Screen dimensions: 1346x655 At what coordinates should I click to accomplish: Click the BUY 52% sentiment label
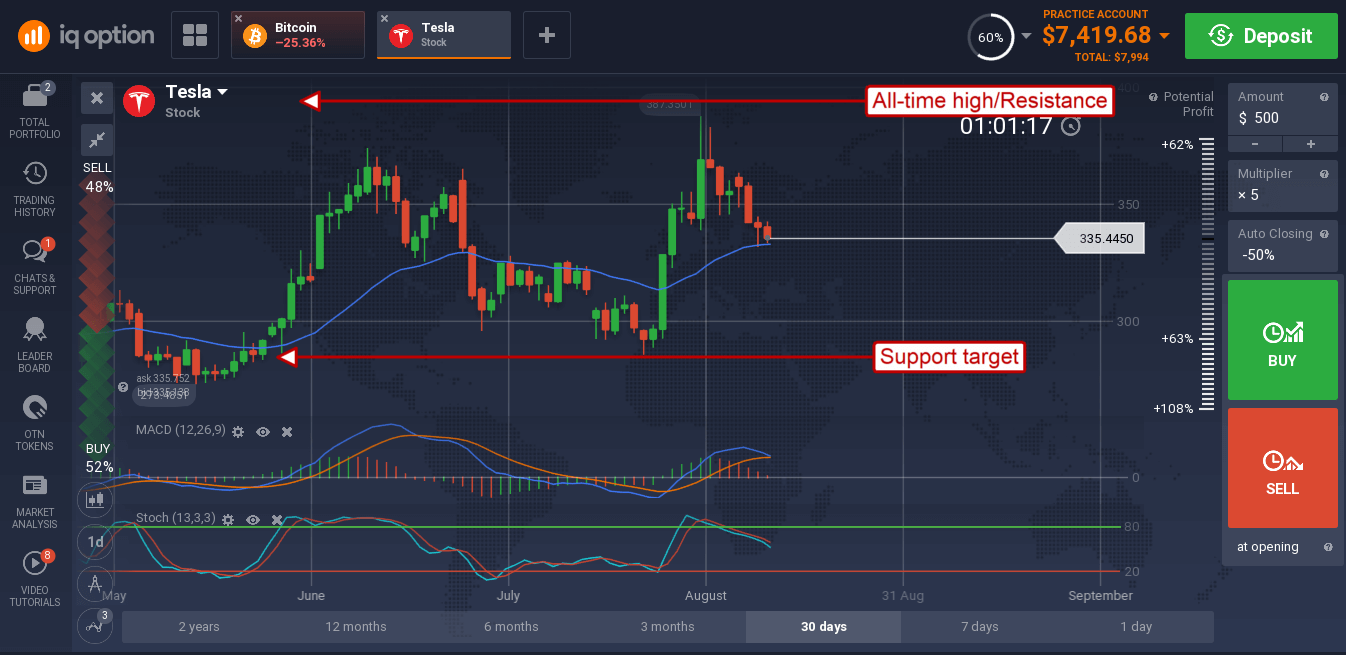point(98,457)
